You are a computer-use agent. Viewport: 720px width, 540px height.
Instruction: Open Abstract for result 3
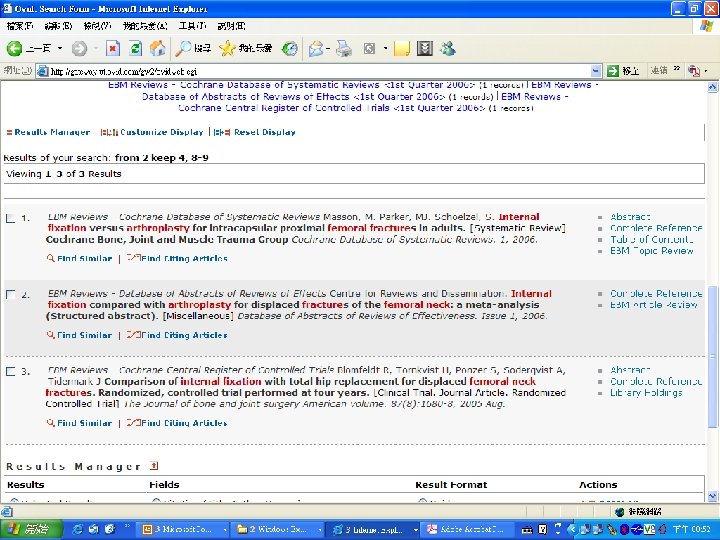coord(630,370)
